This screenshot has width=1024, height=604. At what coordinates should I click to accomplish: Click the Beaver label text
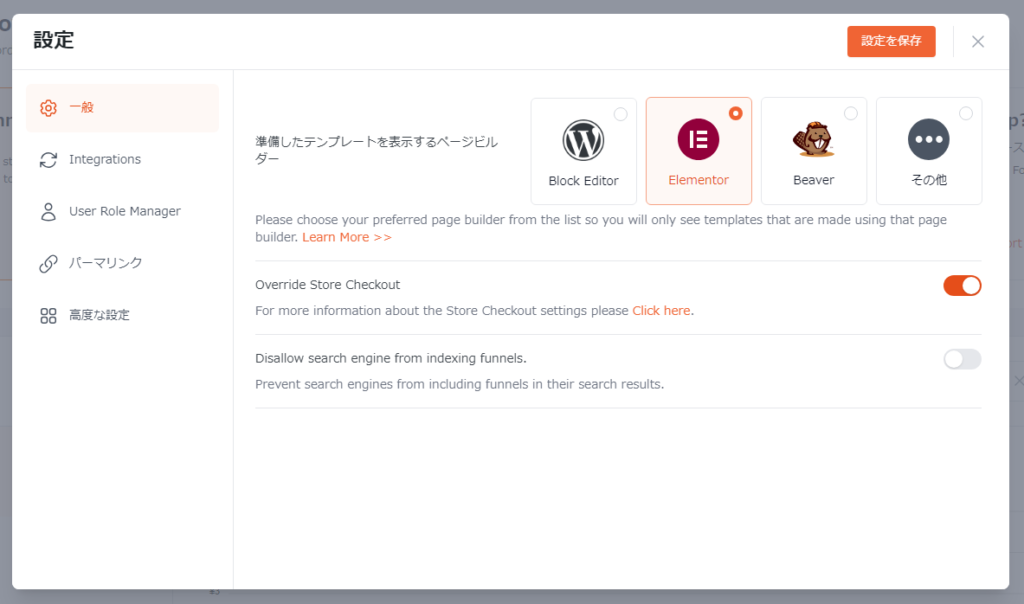(813, 180)
